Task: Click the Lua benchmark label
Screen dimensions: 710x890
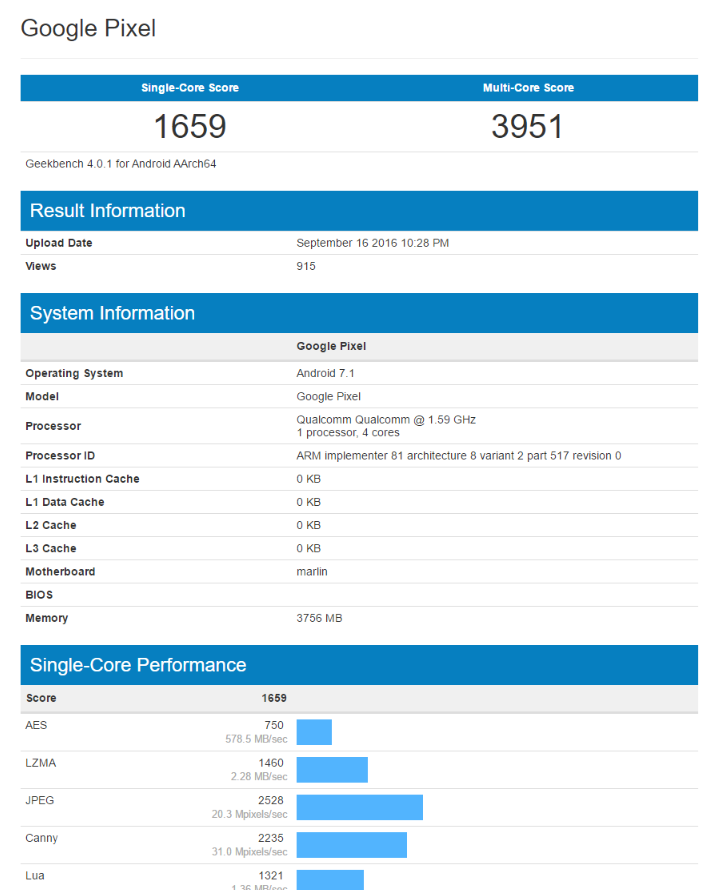Action: point(35,876)
